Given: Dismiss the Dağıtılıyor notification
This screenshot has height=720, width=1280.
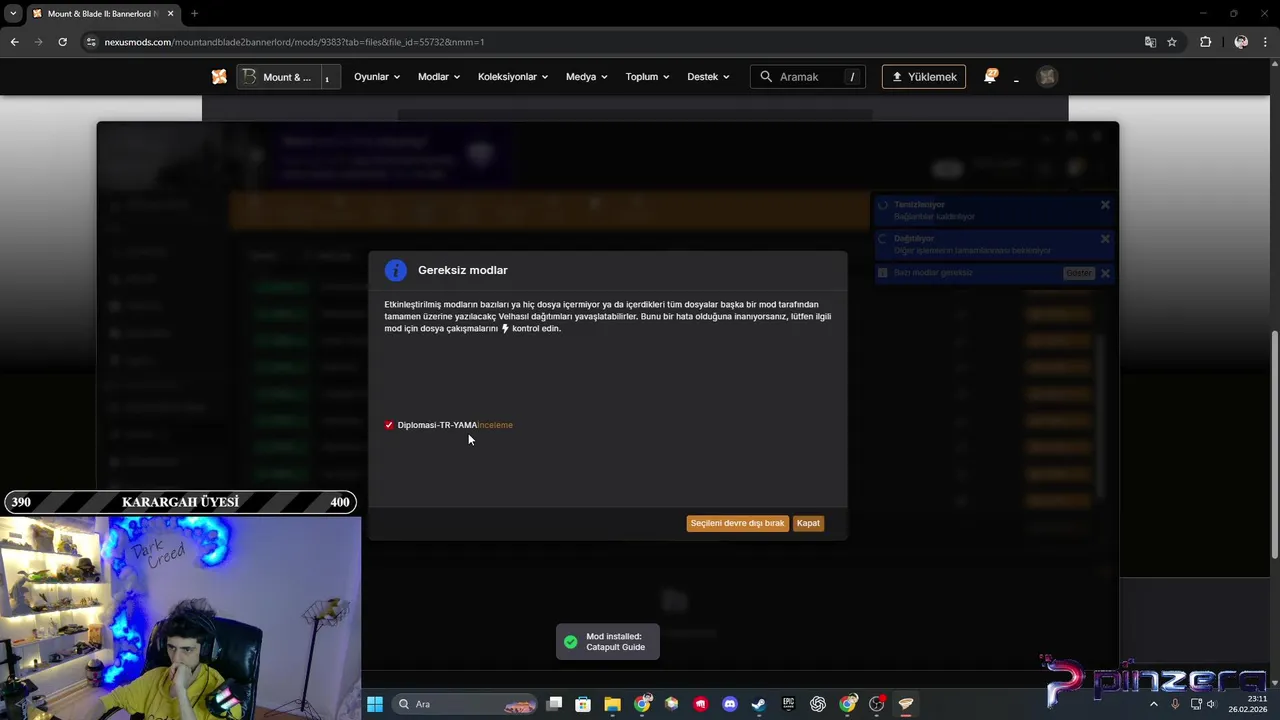Looking at the screenshot, I should click(x=1105, y=239).
